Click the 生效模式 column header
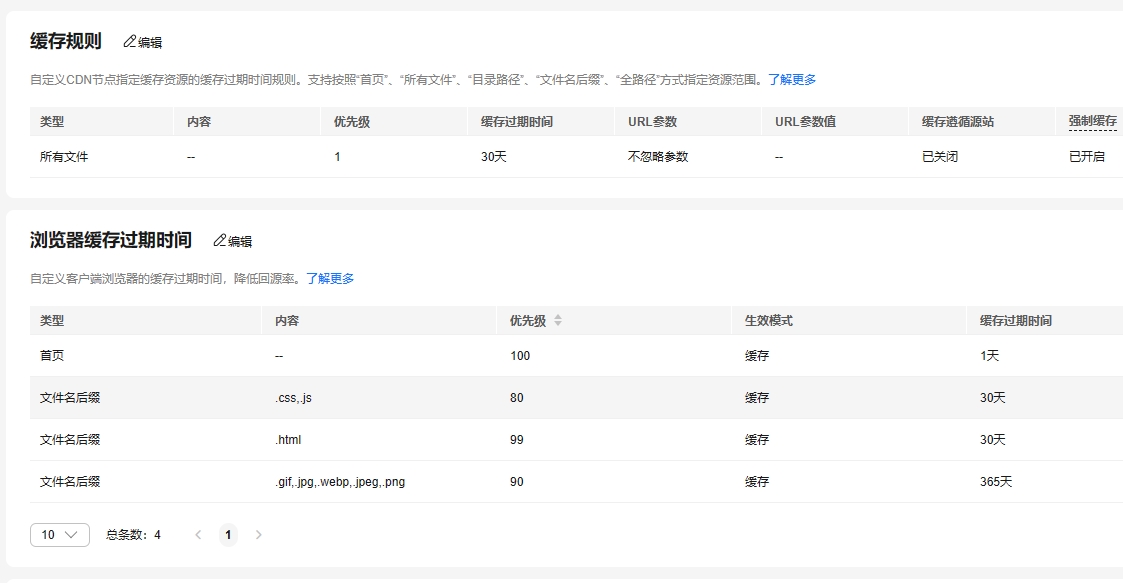This screenshot has width=1123, height=583. pyautogui.click(x=769, y=321)
